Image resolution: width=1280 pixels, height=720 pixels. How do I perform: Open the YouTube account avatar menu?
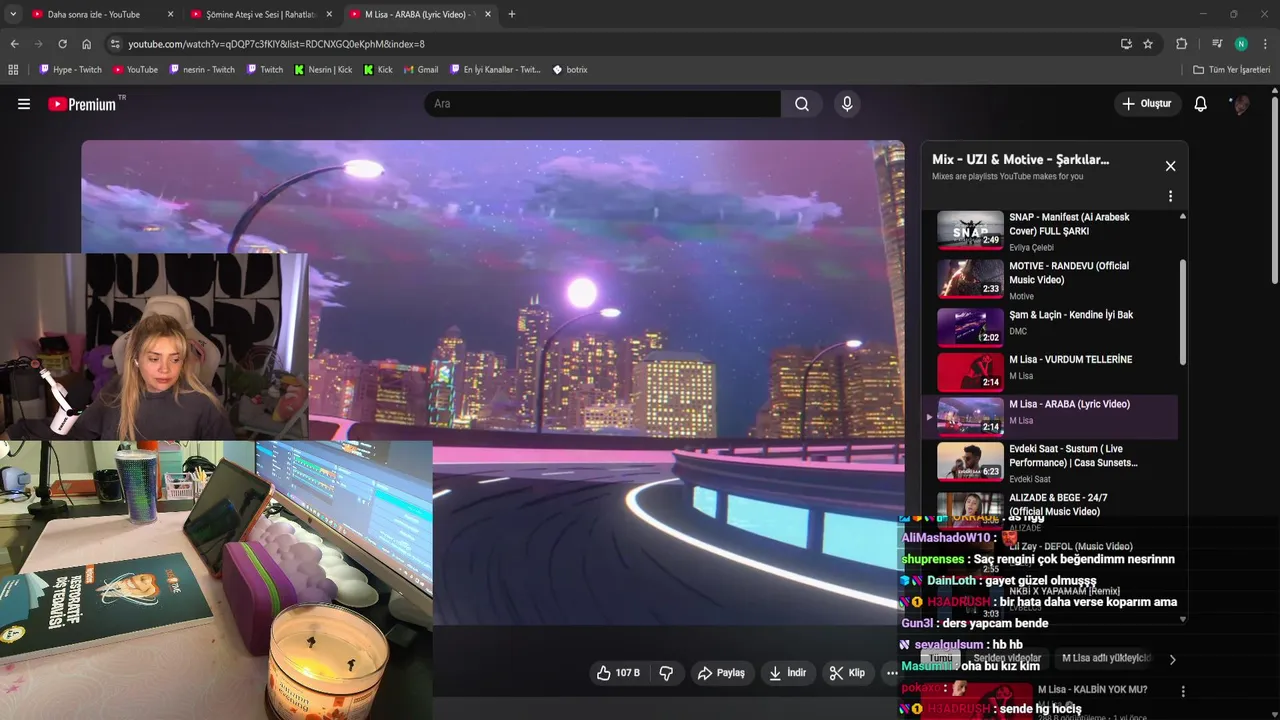coord(1240,104)
